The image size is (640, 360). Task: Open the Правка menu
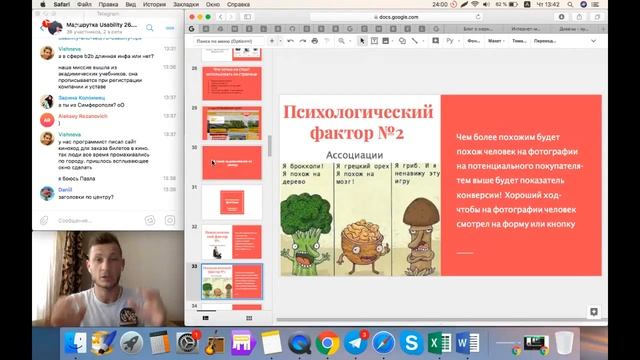click(108, 4)
